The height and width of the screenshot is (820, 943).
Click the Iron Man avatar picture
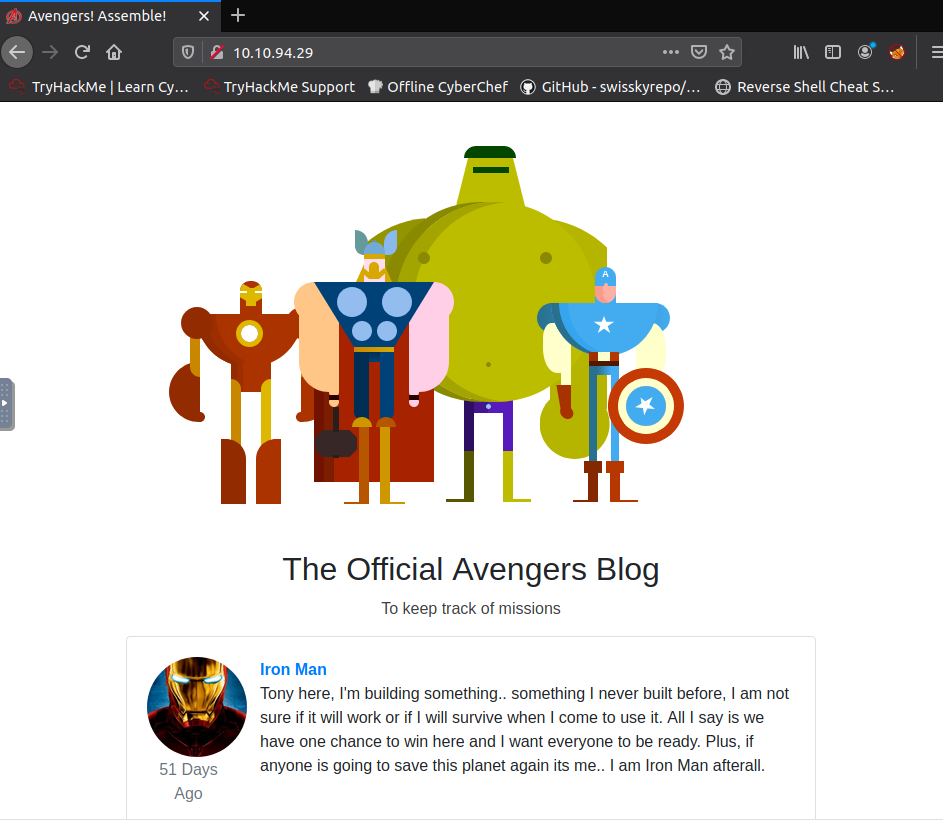pyautogui.click(x=197, y=707)
